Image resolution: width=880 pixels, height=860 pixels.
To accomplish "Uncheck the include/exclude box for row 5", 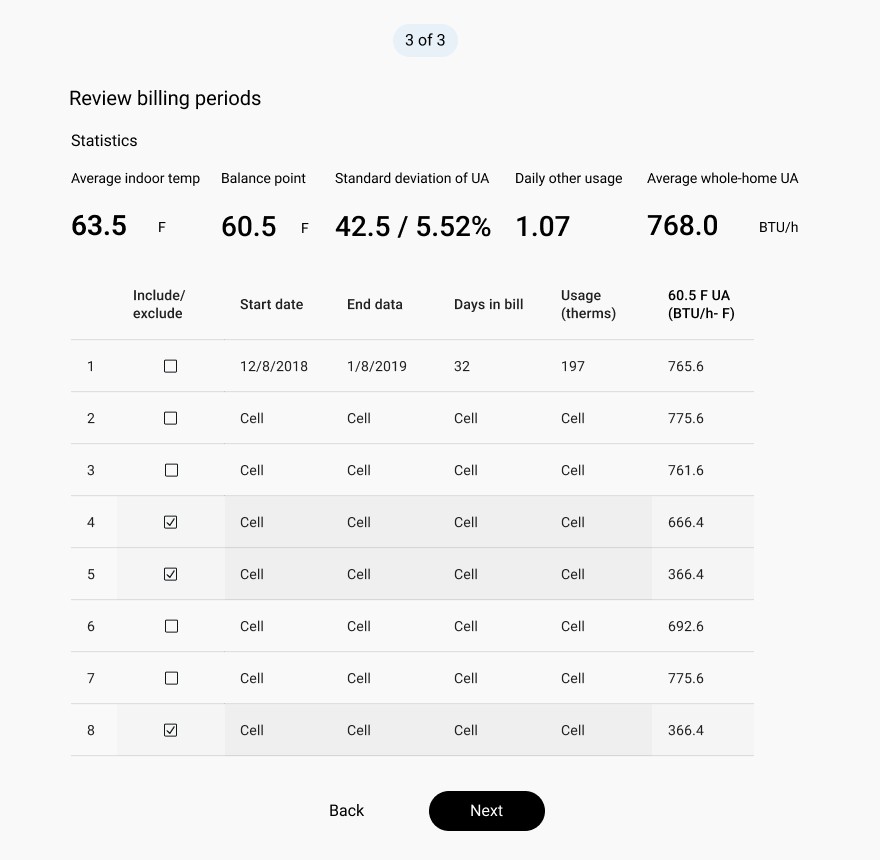I will (x=170, y=574).
